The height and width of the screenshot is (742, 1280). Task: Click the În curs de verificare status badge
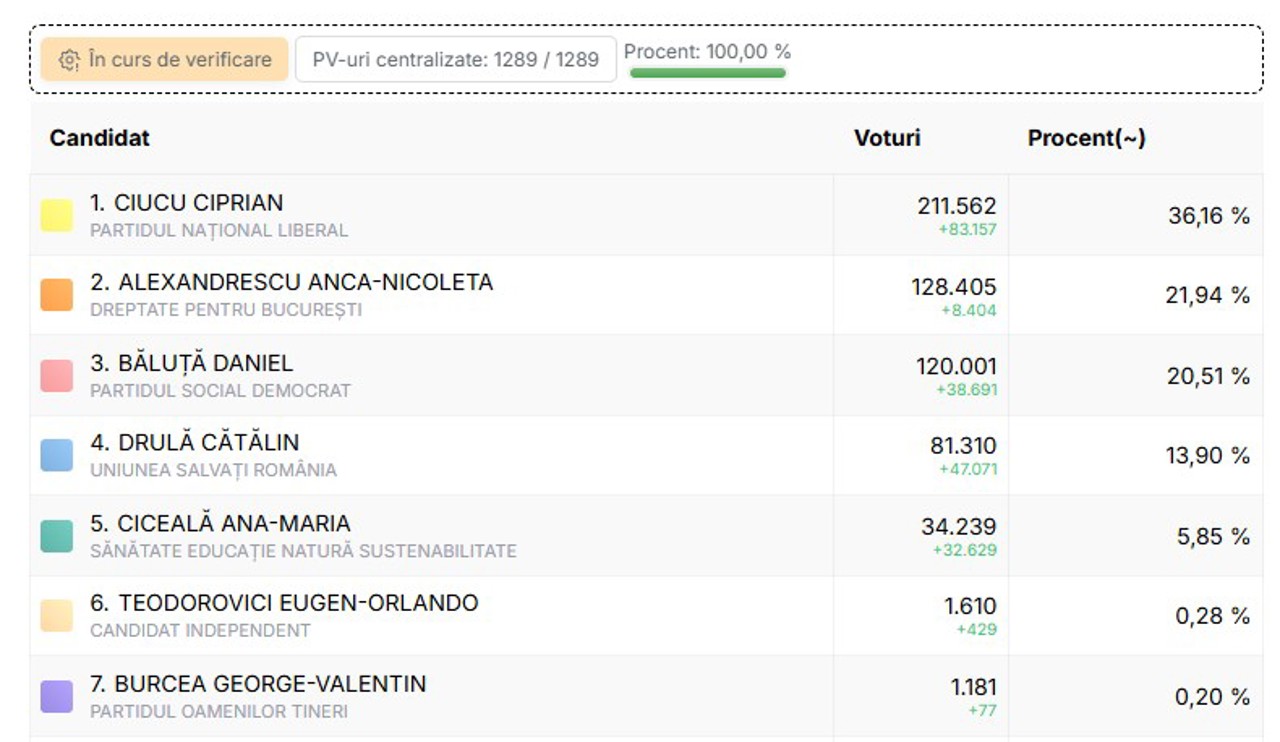click(165, 60)
